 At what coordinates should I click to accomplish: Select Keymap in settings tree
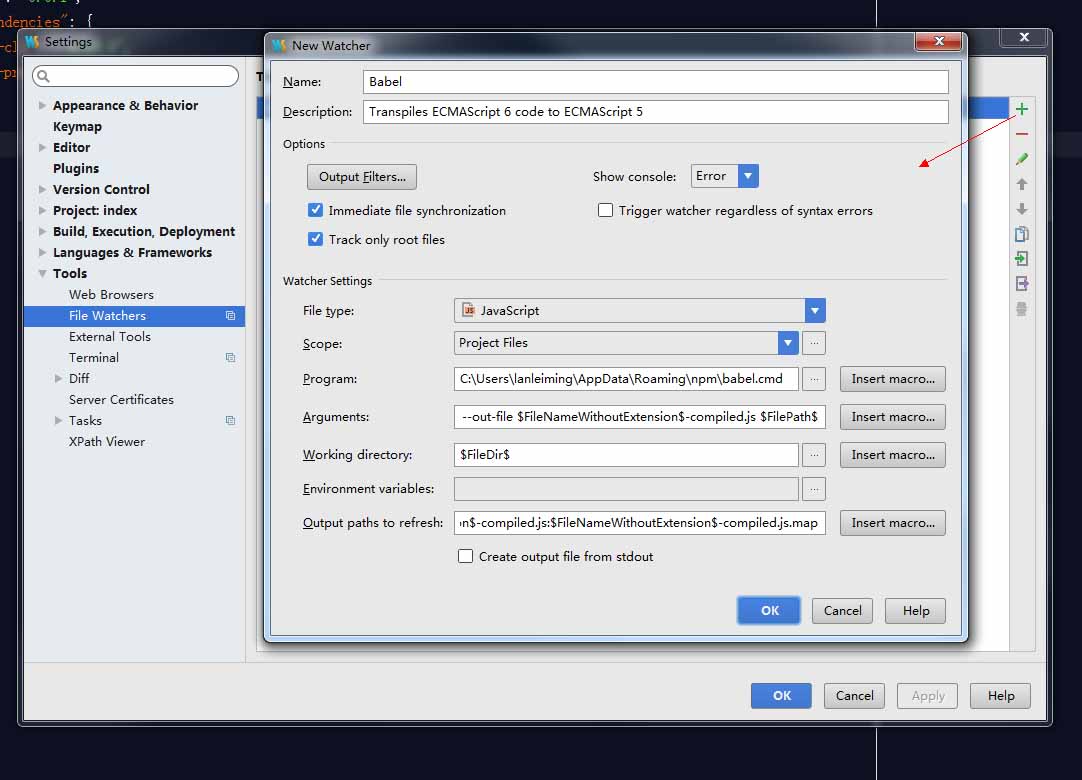click(77, 126)
